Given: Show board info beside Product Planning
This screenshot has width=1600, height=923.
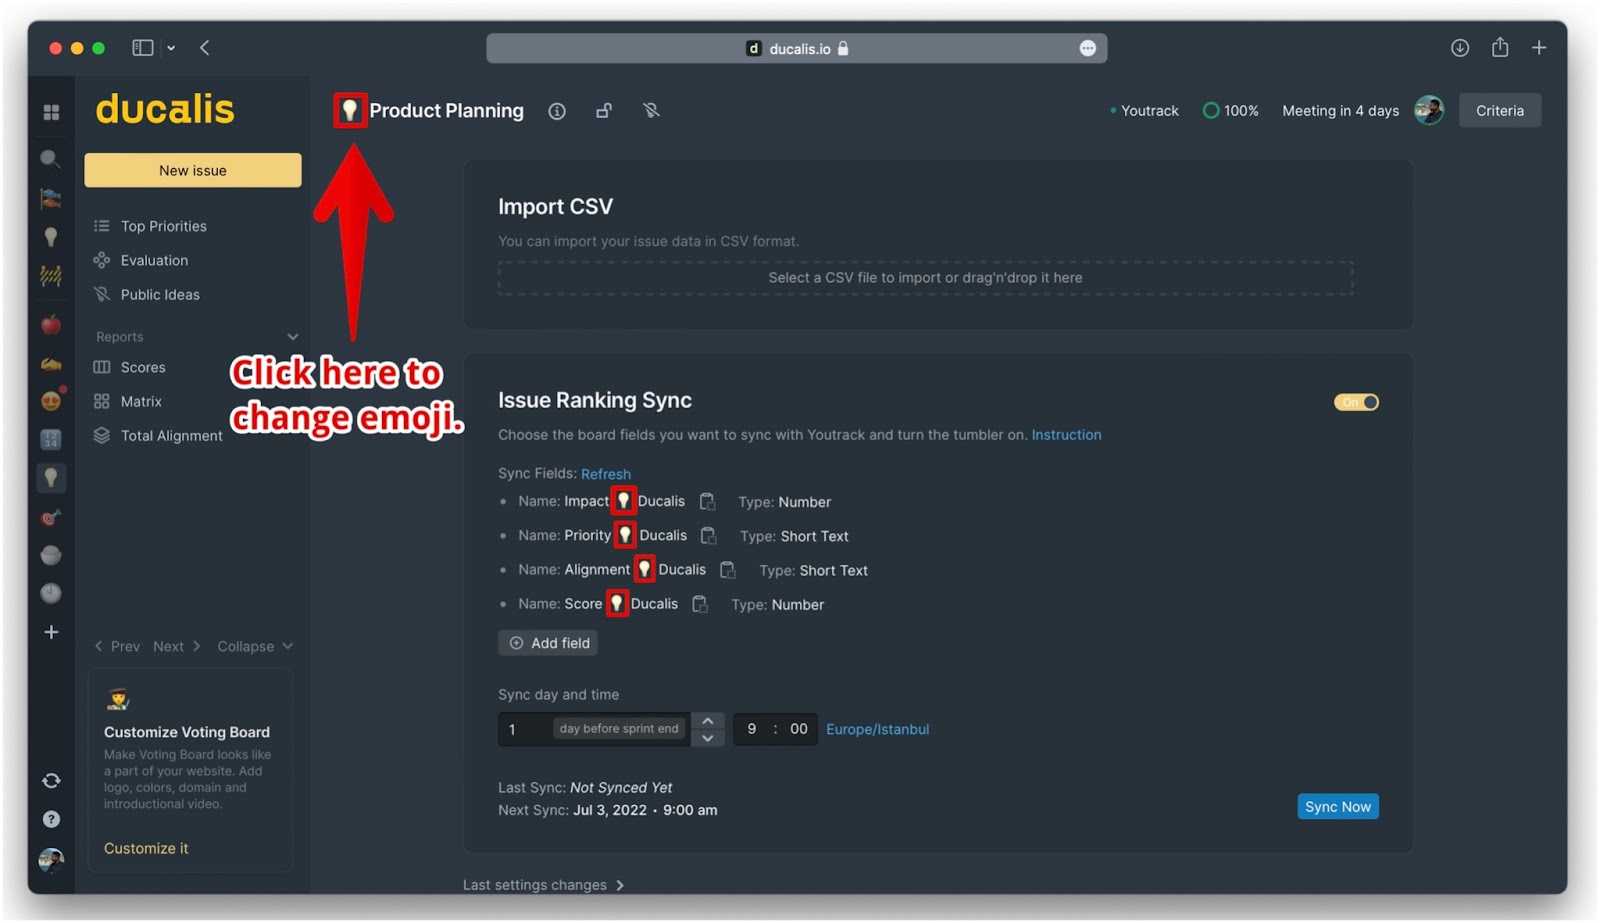Looking at the screenshot, I should (557, 111).
